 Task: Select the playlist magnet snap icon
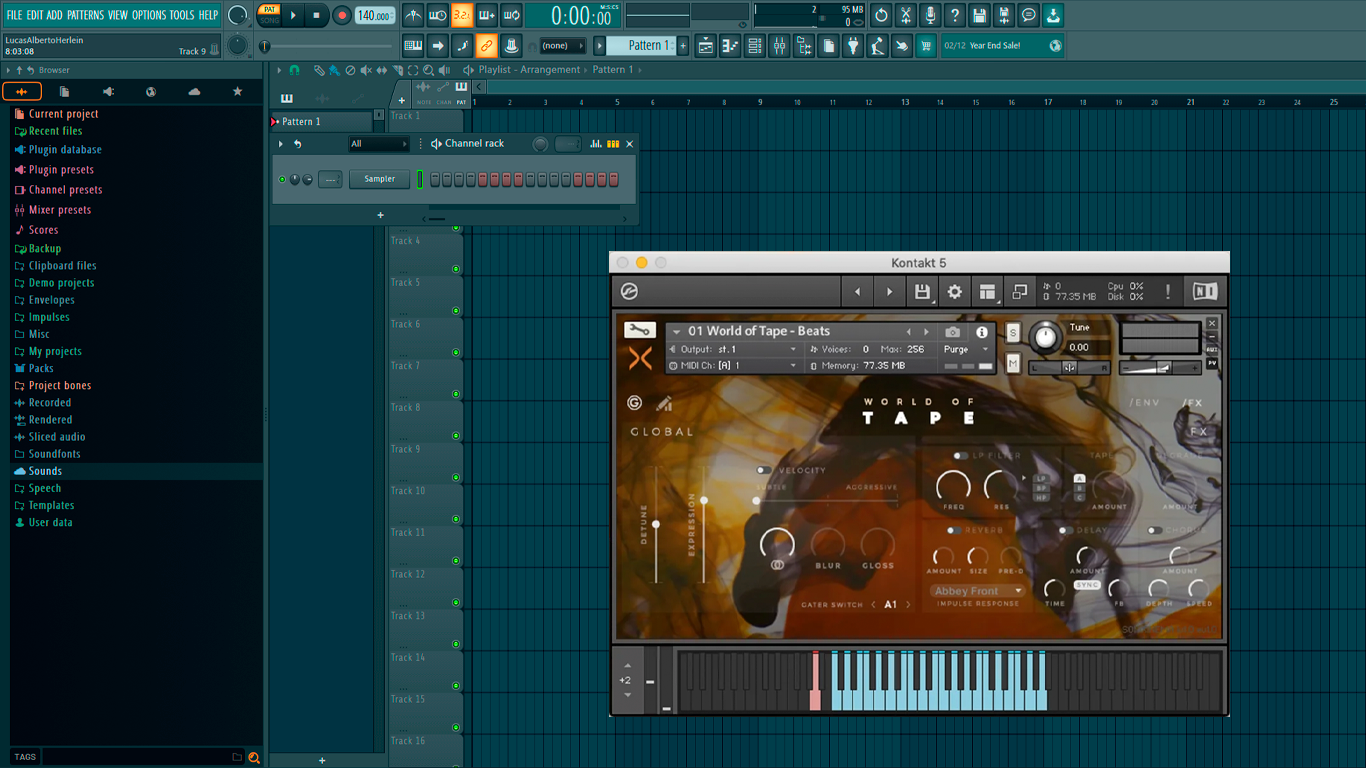[x=294, y=70]
